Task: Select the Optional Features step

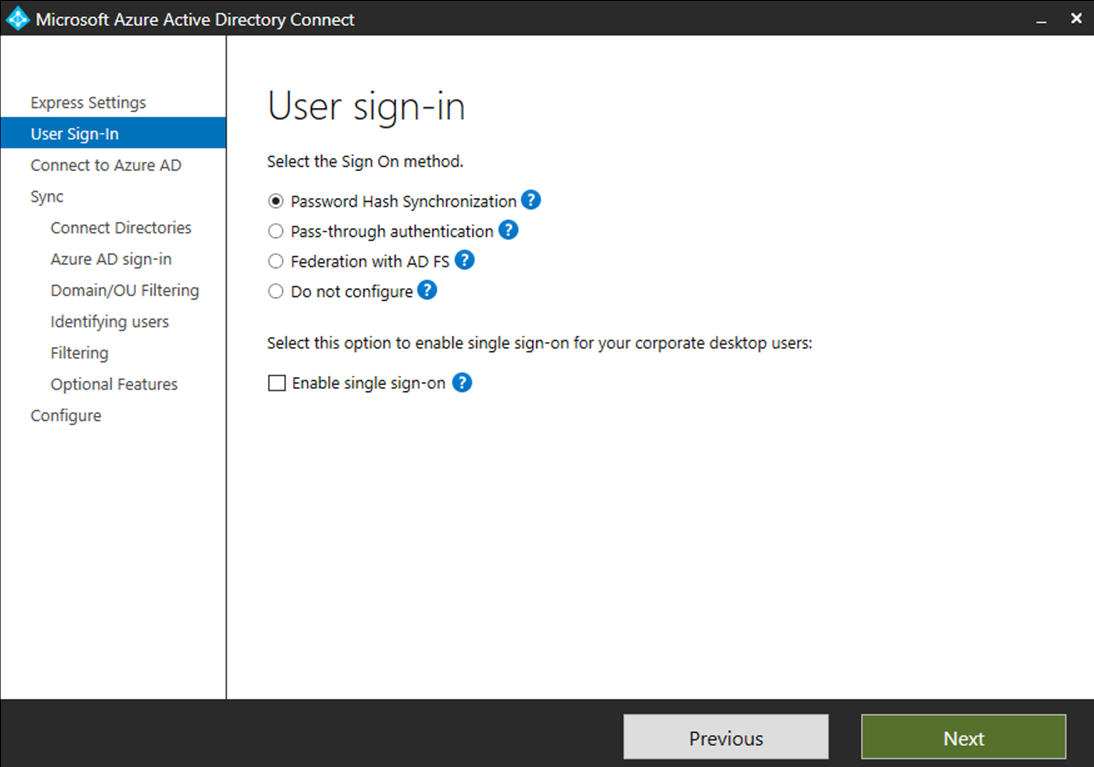Action: 113,383
